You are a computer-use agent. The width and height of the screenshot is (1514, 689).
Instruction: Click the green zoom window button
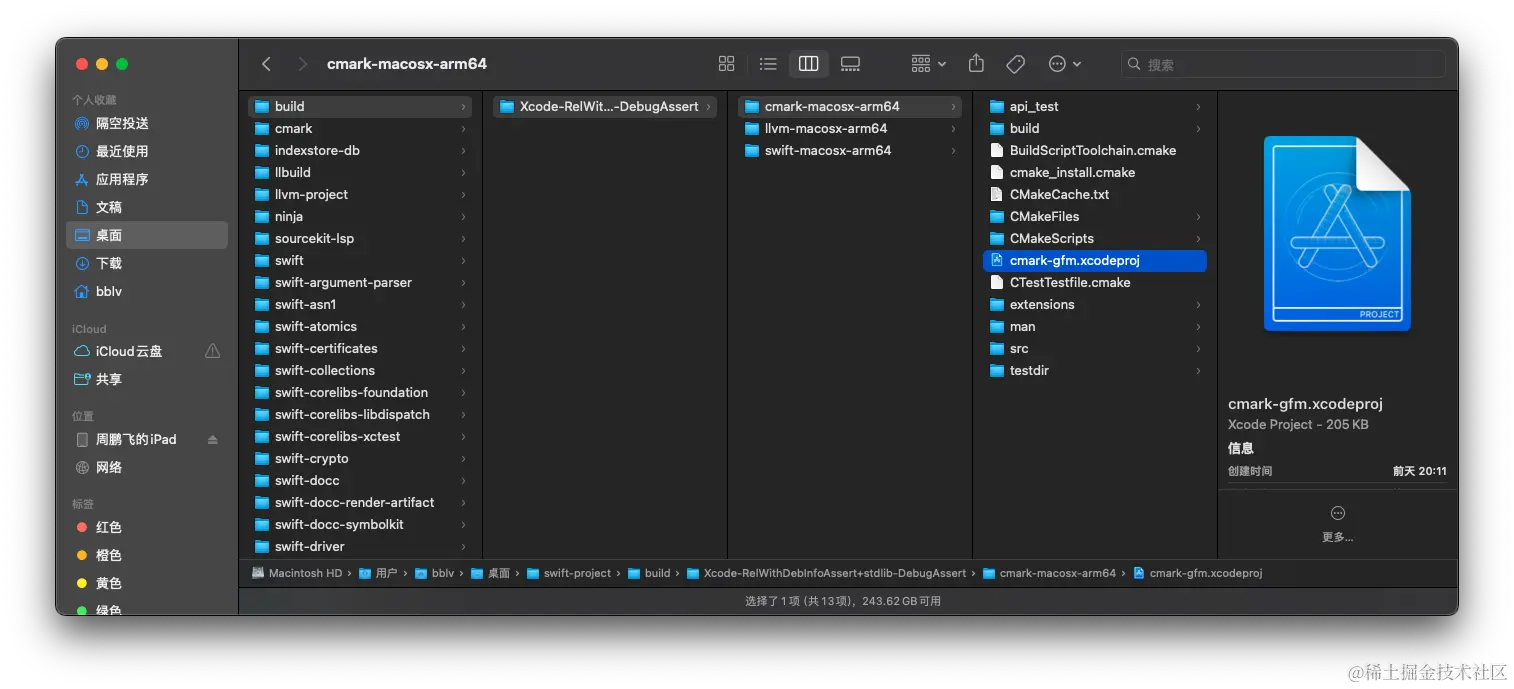pos(122,64)
